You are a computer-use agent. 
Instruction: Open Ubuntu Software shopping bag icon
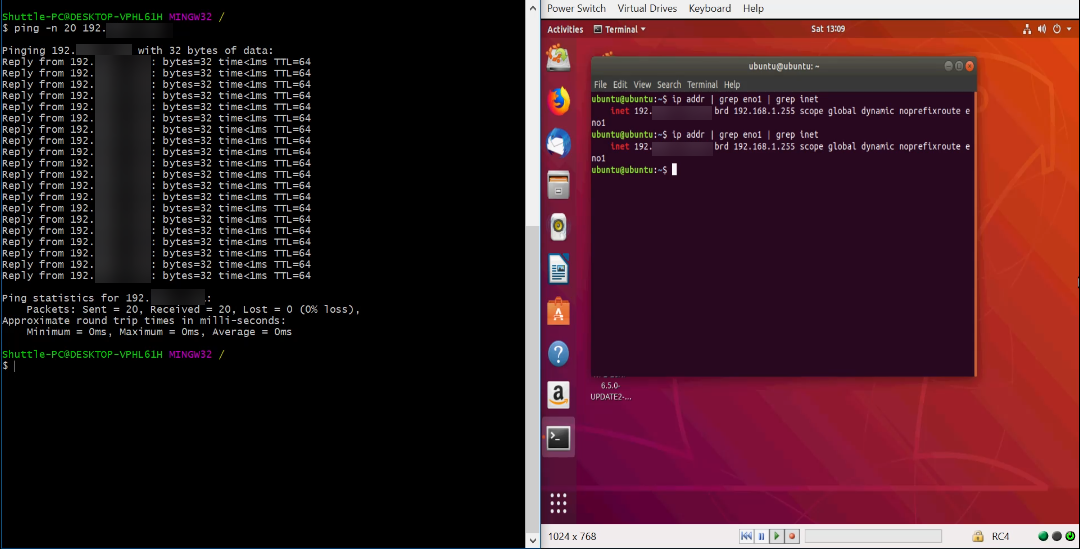pos(559,311)
